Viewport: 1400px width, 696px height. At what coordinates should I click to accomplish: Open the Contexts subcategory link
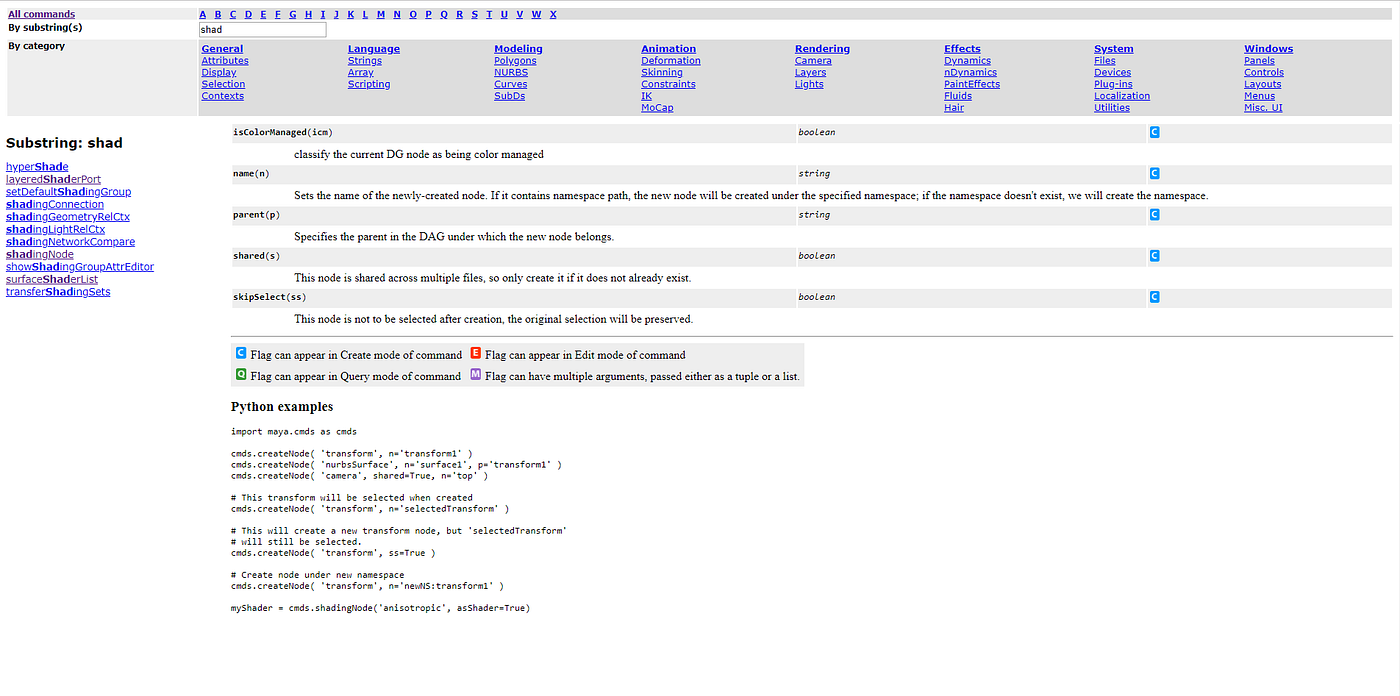(x=222, y=96)
